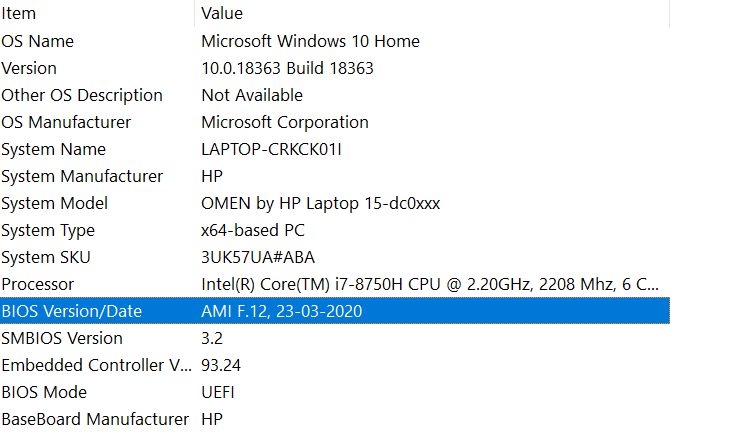Select the System Manufacturer row
The image size is (738, 435).
coord(335,176)
